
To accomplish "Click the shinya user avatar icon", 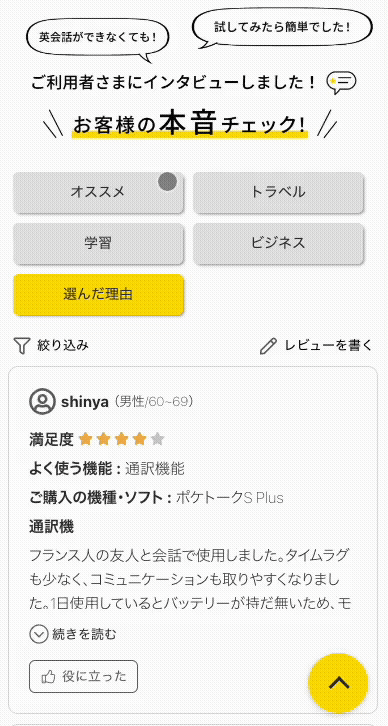I will (x=43, y=401).
